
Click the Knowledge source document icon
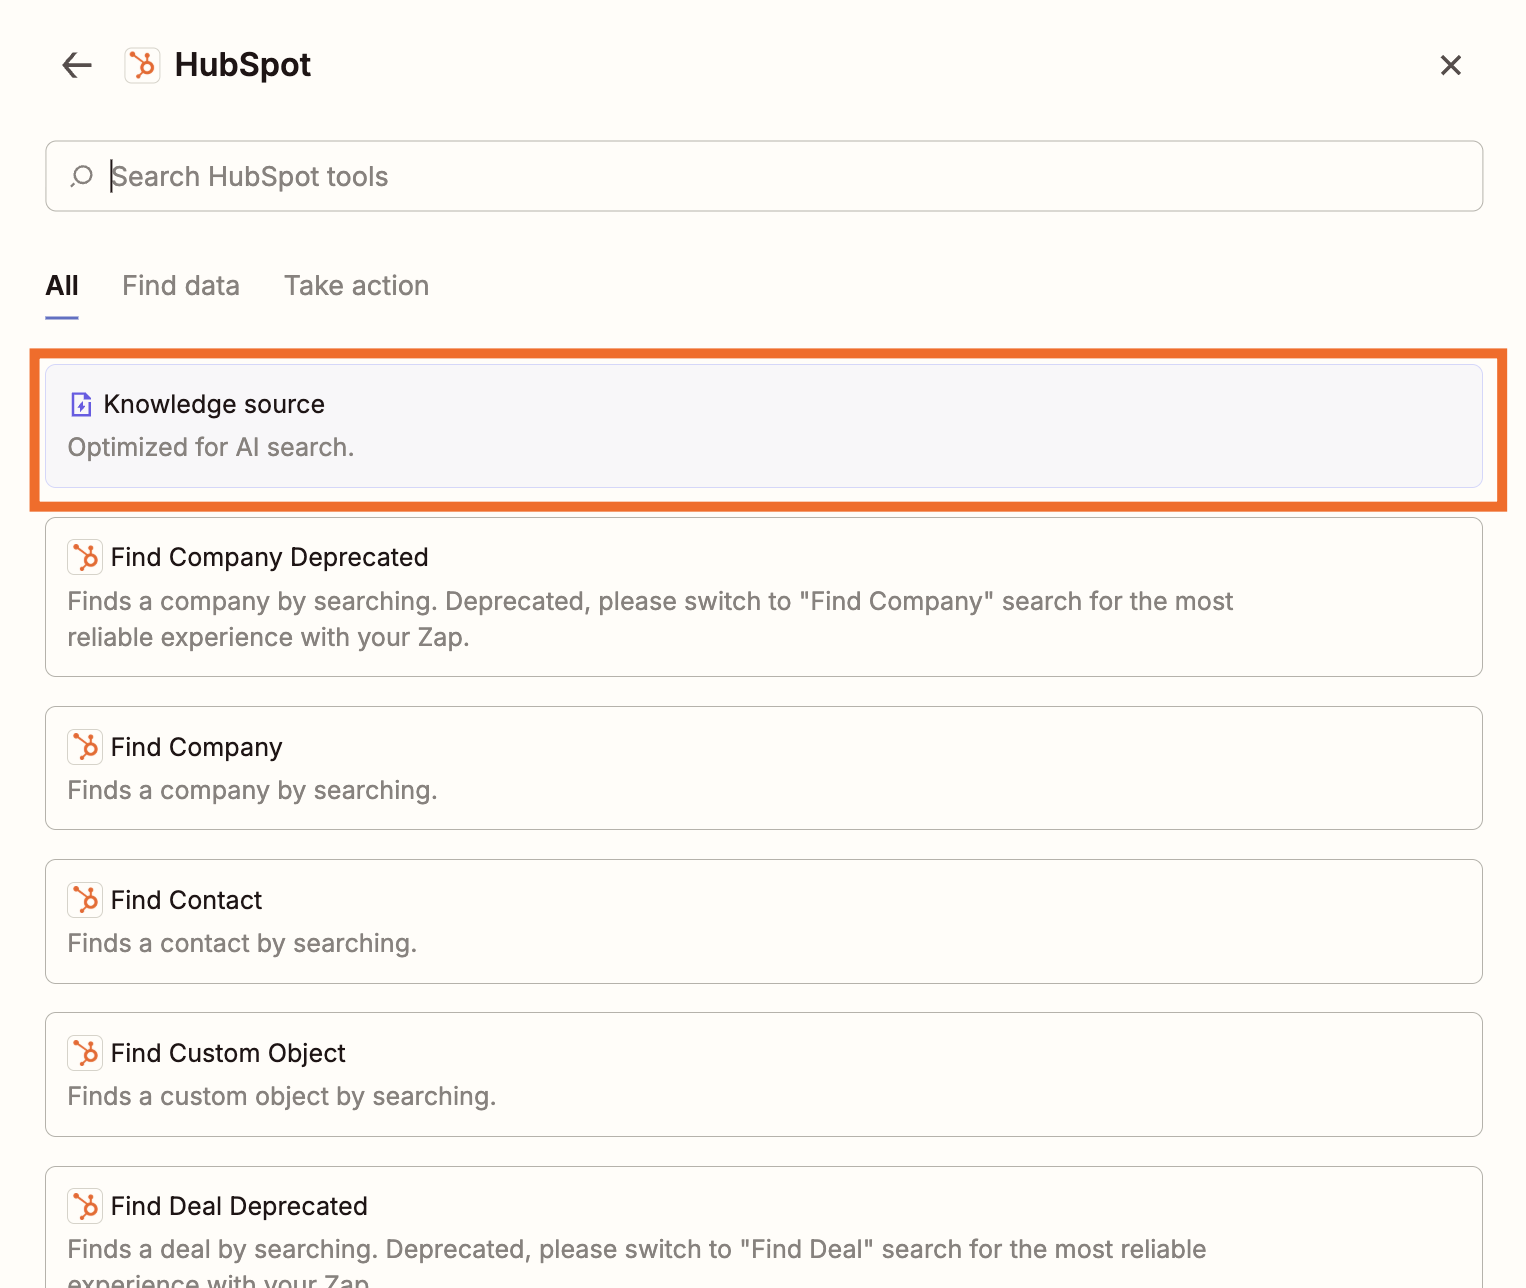tap(81, 404)
